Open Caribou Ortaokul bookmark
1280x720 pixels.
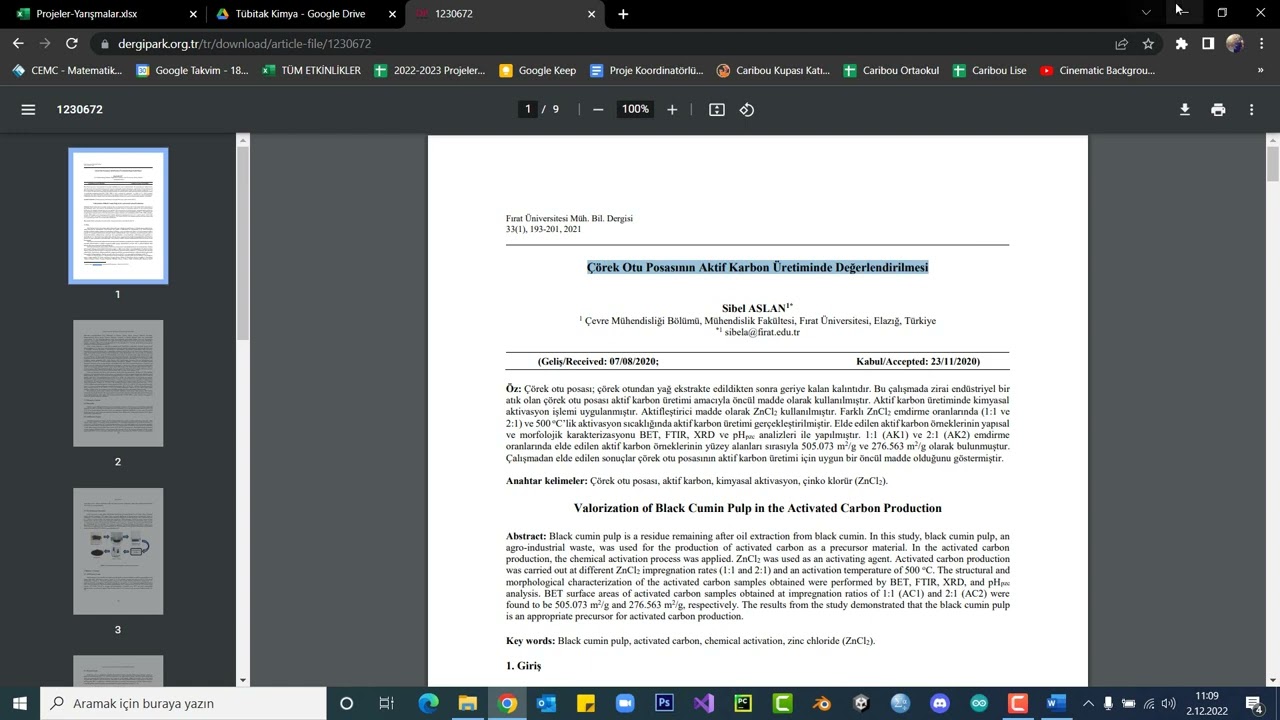pyautogui.click(x=891, y=71)
